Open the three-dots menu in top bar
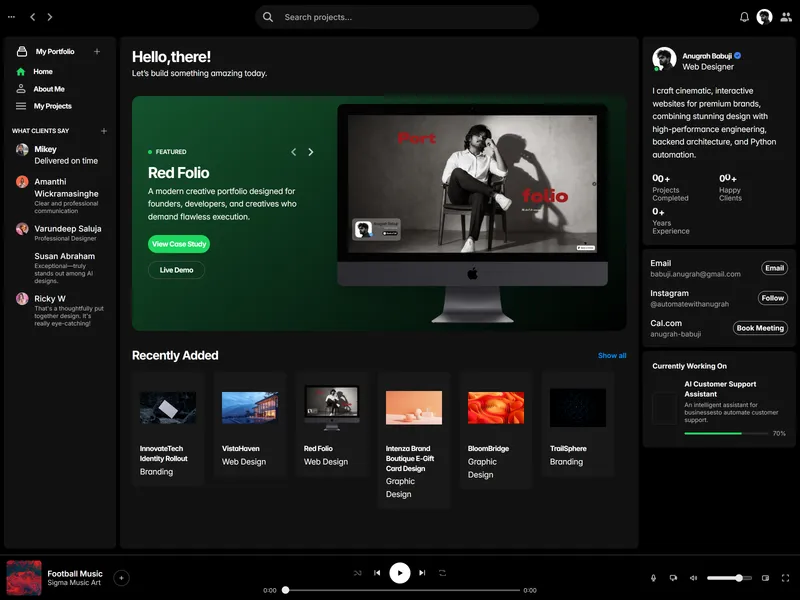 coord(11,17)
